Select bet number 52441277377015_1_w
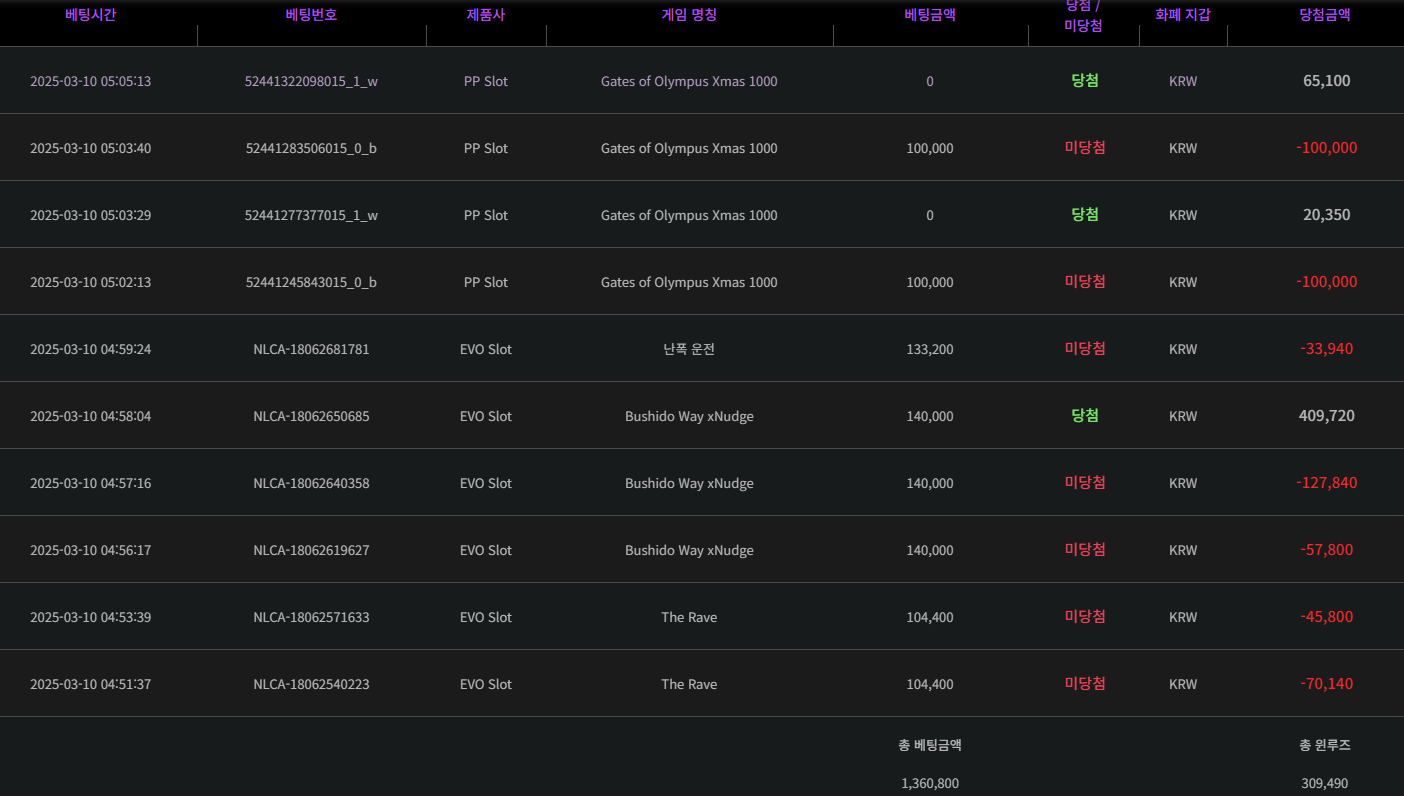 [311, 215]
